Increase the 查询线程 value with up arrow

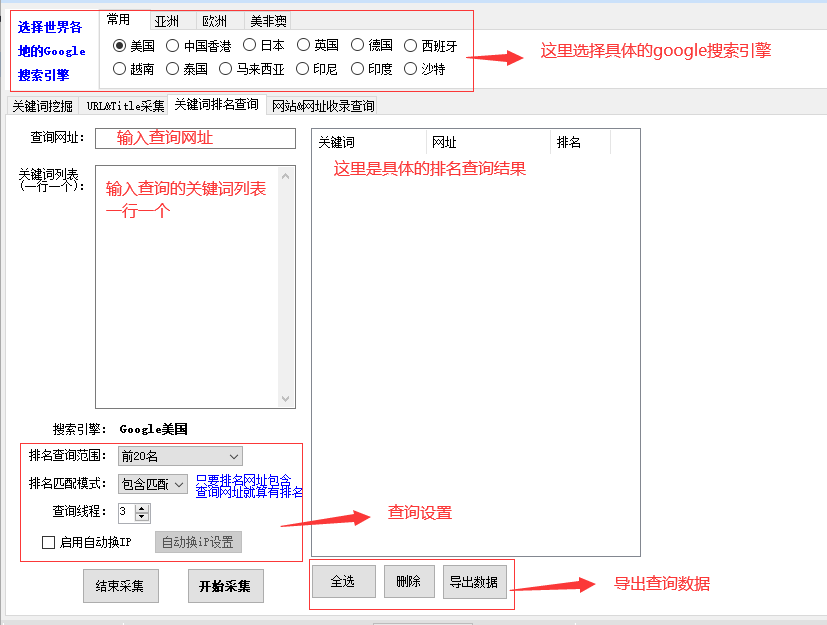pyautogui.click(x=142, y=509)
